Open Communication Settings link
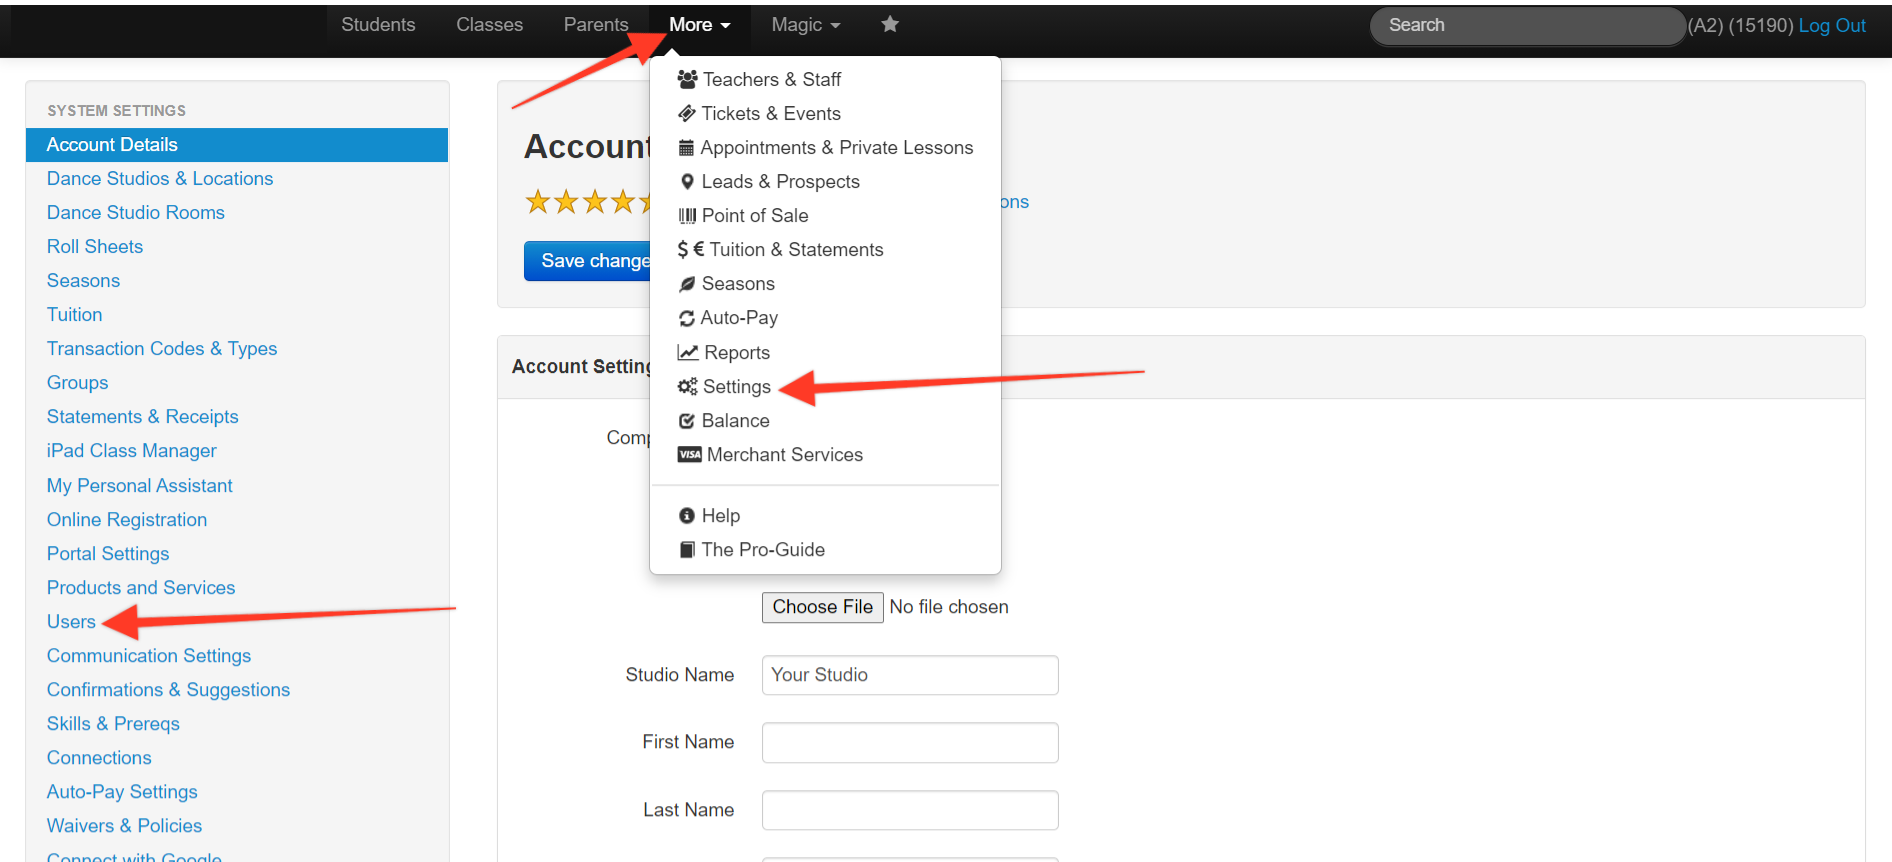Screen dimensions: 1892x862 coord(149,656)
